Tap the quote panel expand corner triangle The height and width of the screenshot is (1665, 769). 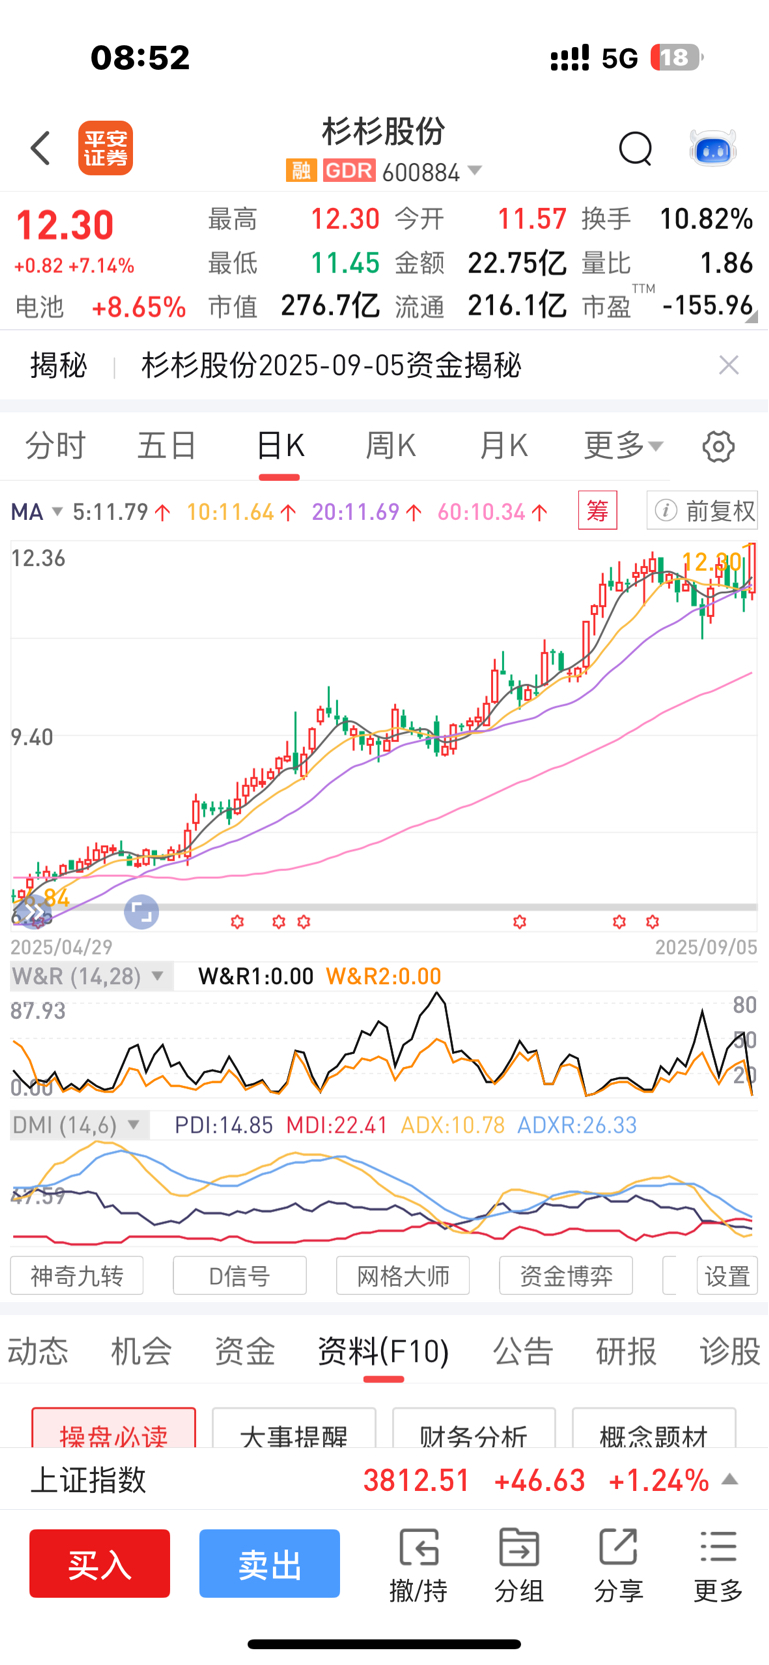click(x=751, y=317)
